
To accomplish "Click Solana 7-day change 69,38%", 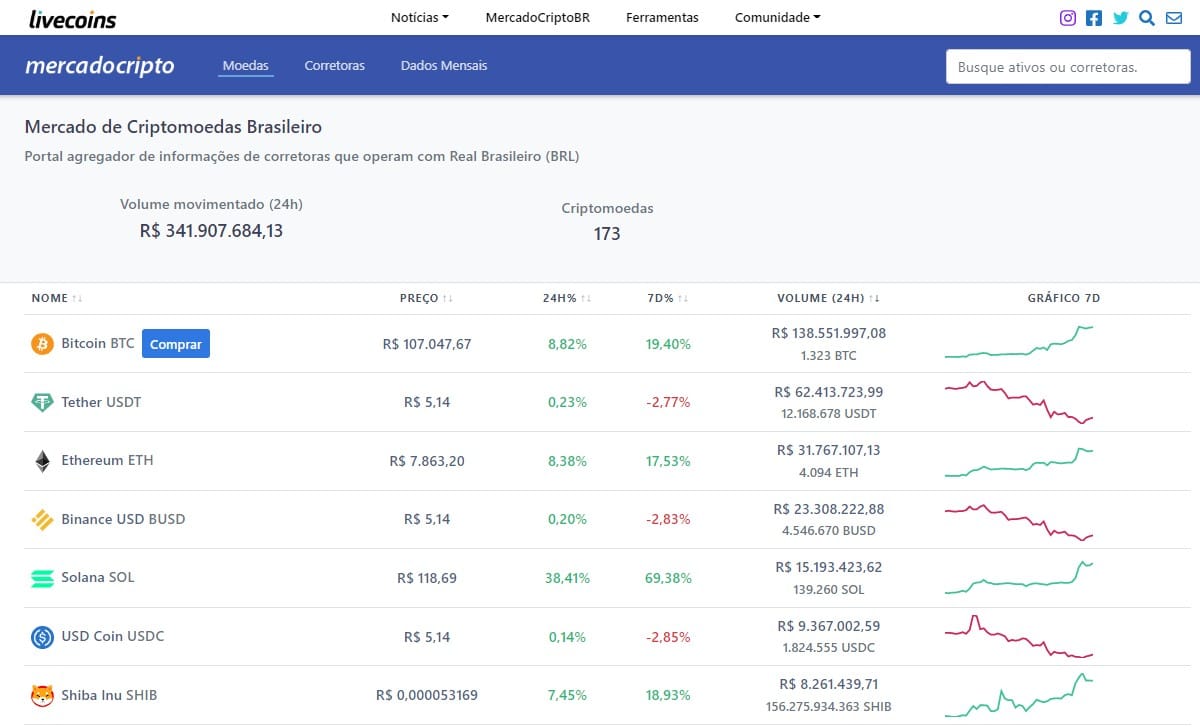I will [668, 578].
